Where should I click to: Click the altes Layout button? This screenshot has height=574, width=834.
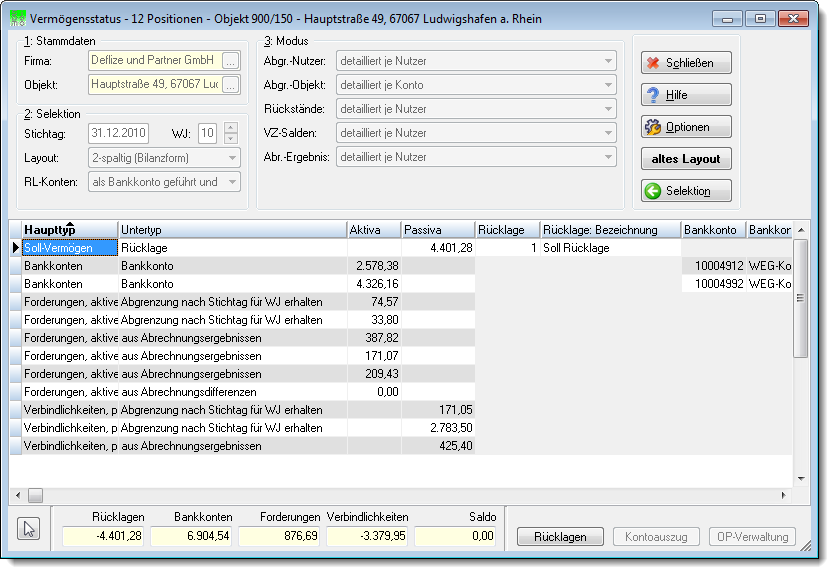[x=686, y=159]
